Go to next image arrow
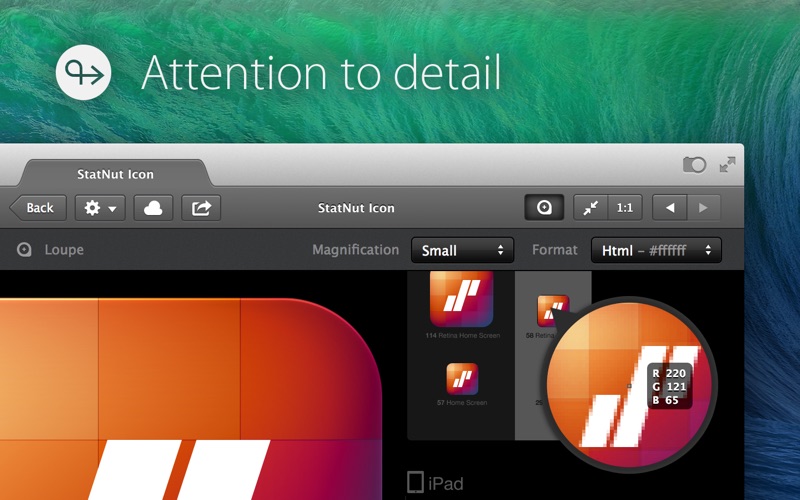This screenshot has height=500, width=800. pos(704,208)
